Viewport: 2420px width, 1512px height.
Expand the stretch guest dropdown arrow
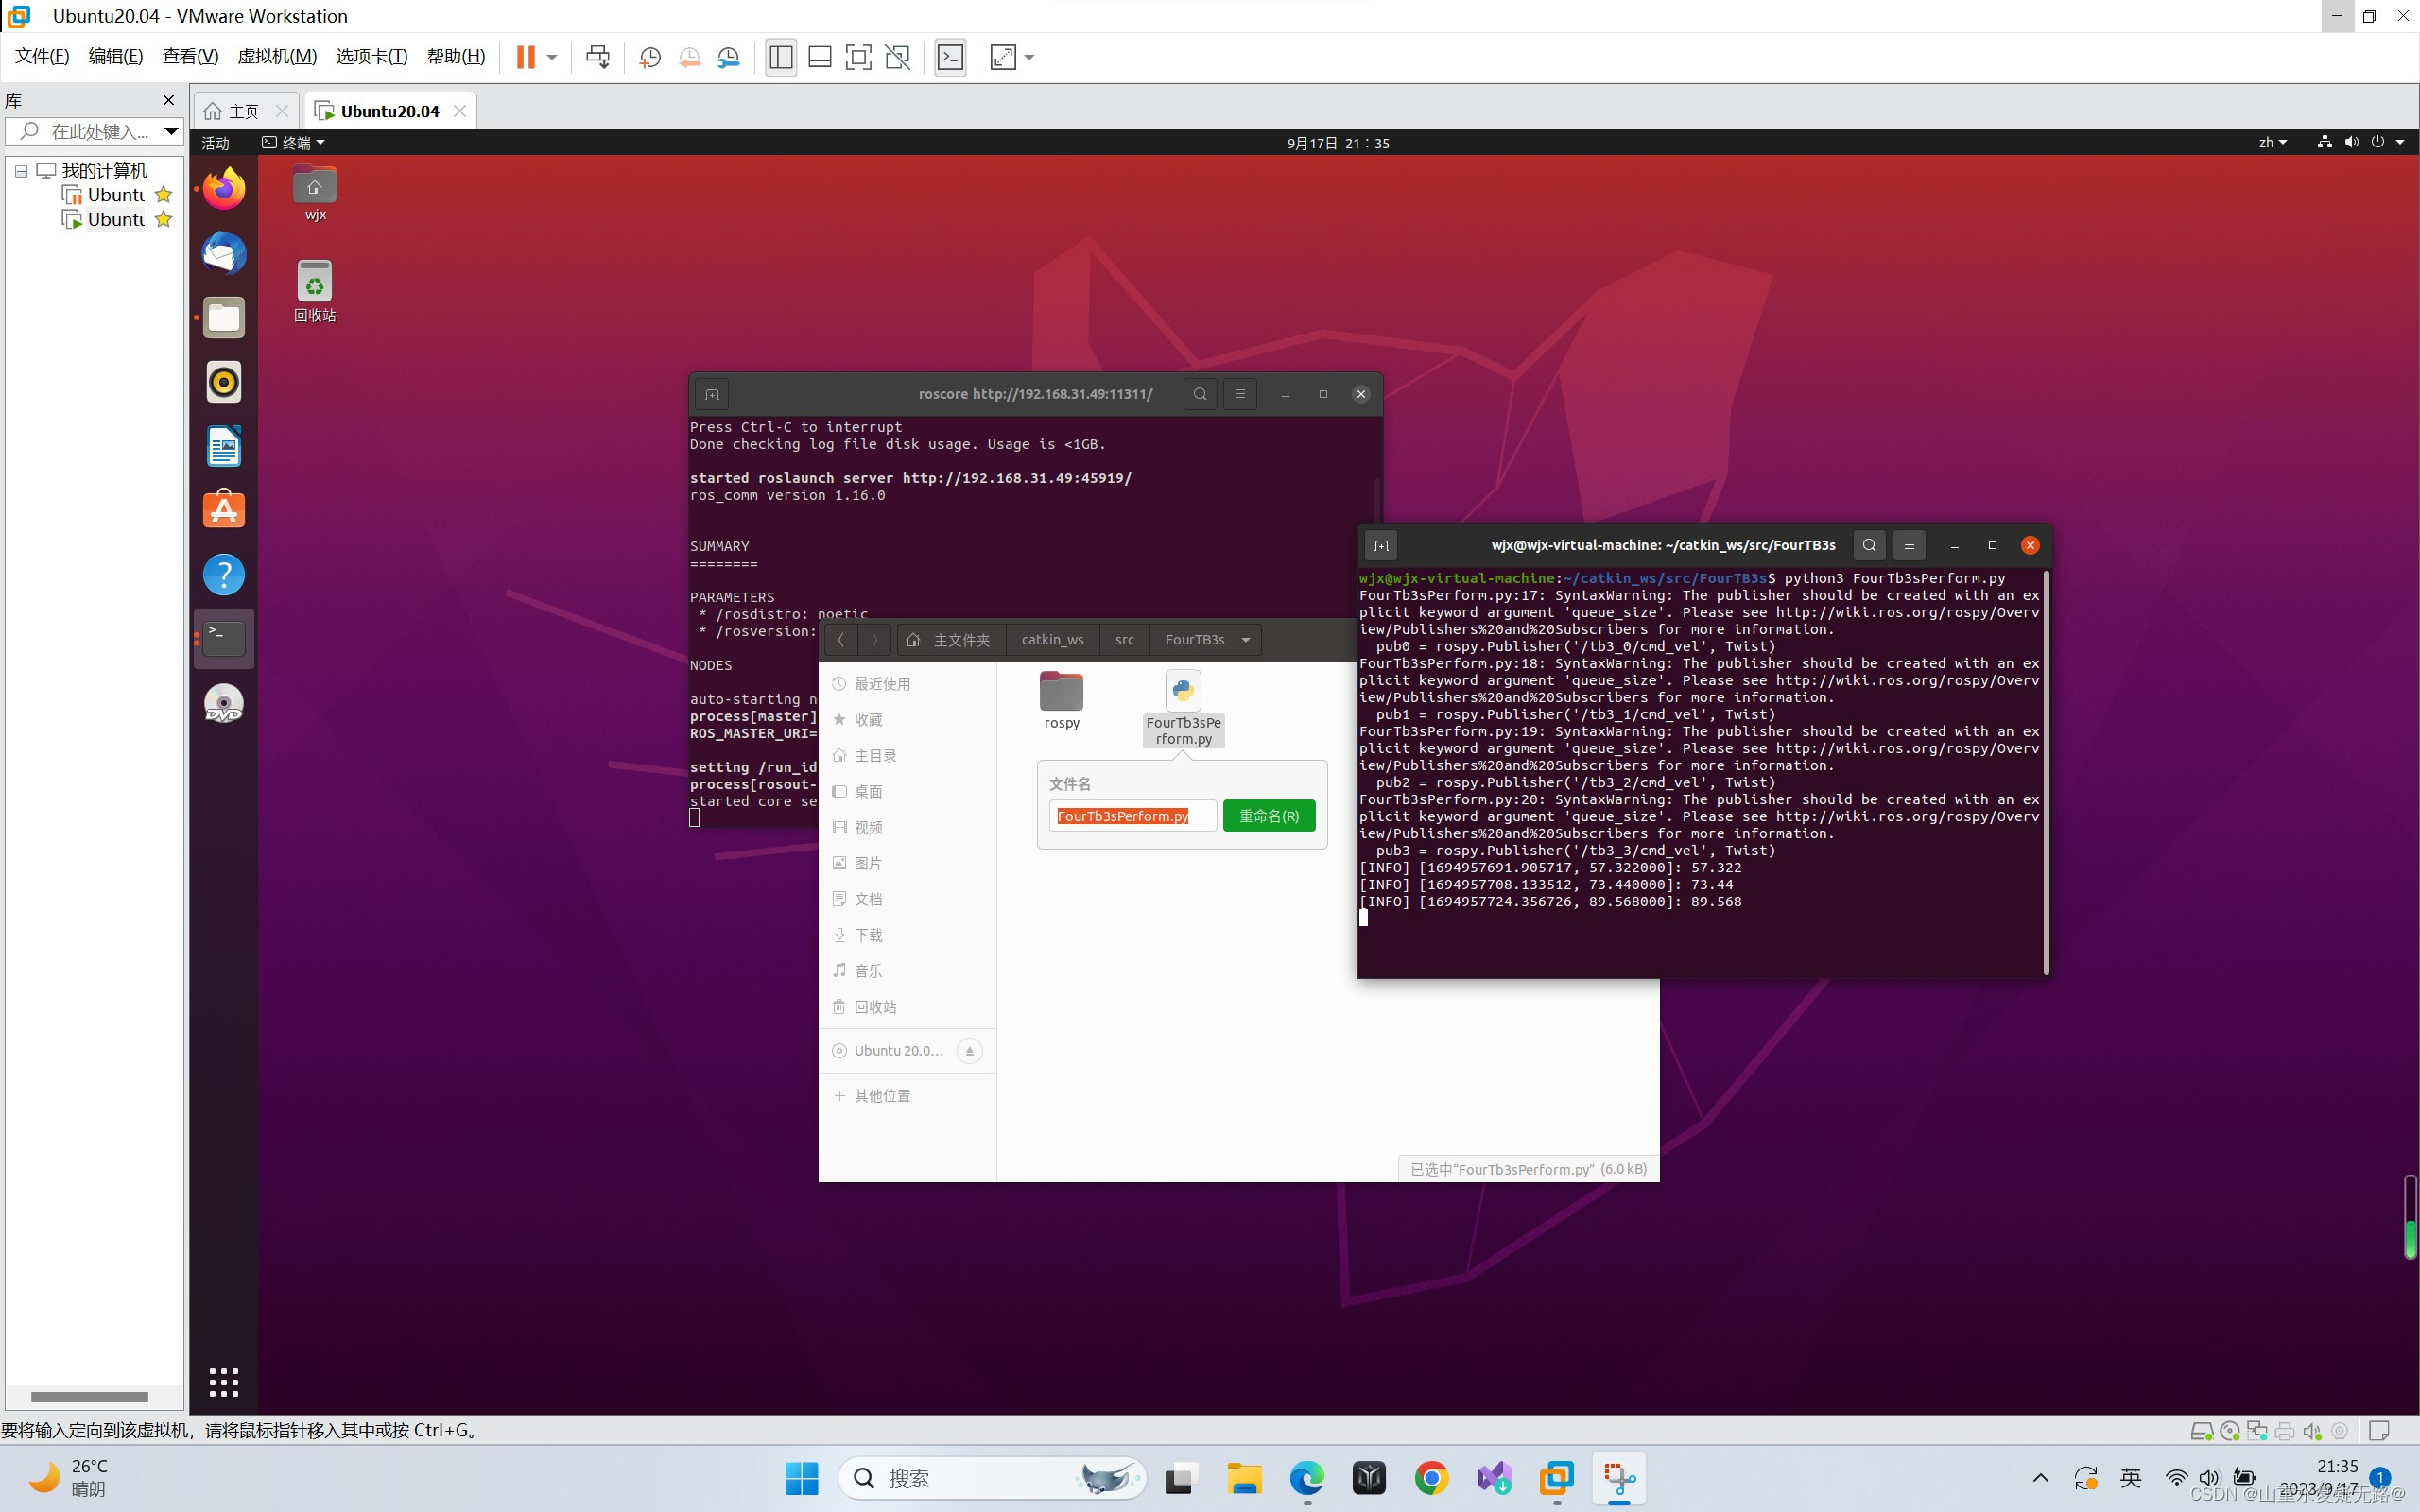(1030, 57)
